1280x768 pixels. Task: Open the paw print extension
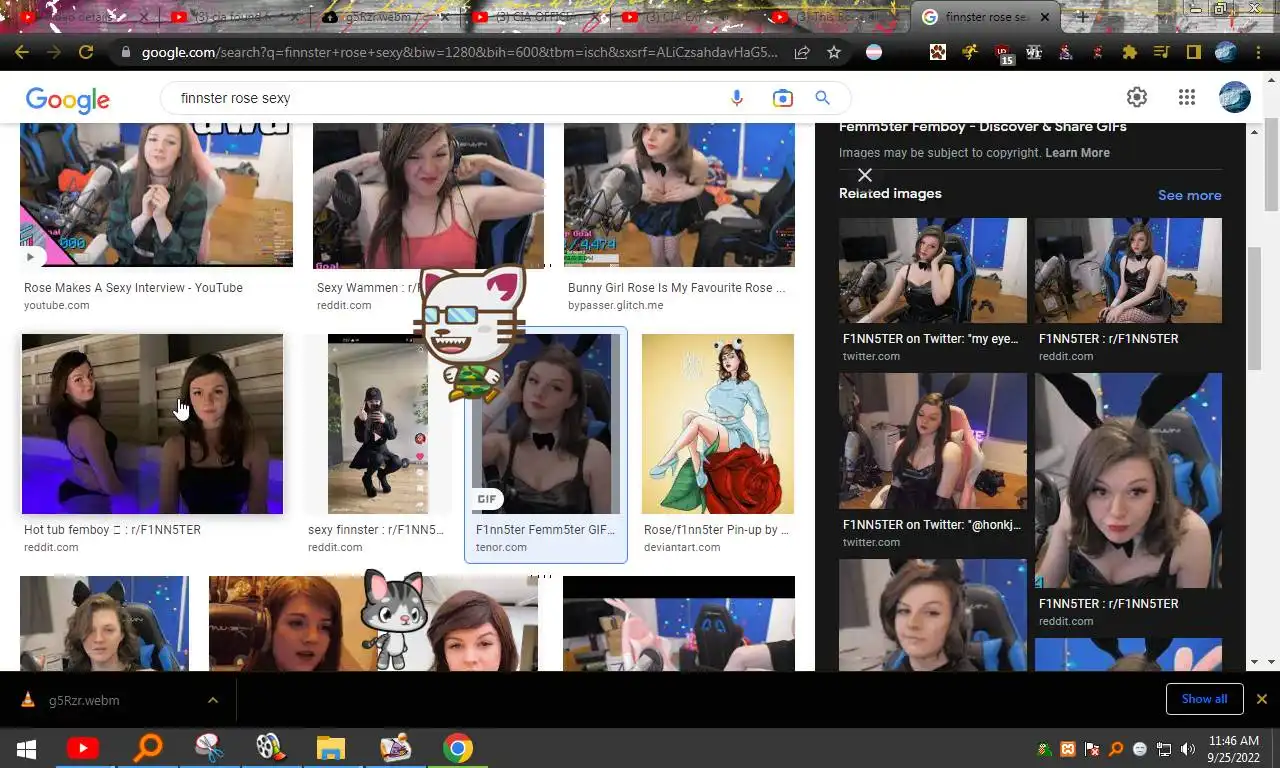937,52
